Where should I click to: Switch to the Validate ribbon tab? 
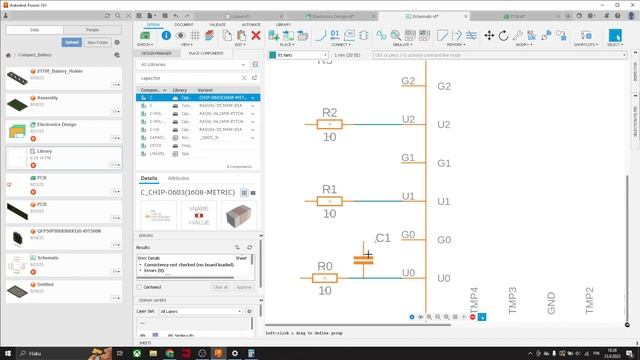tap(217, 25)
